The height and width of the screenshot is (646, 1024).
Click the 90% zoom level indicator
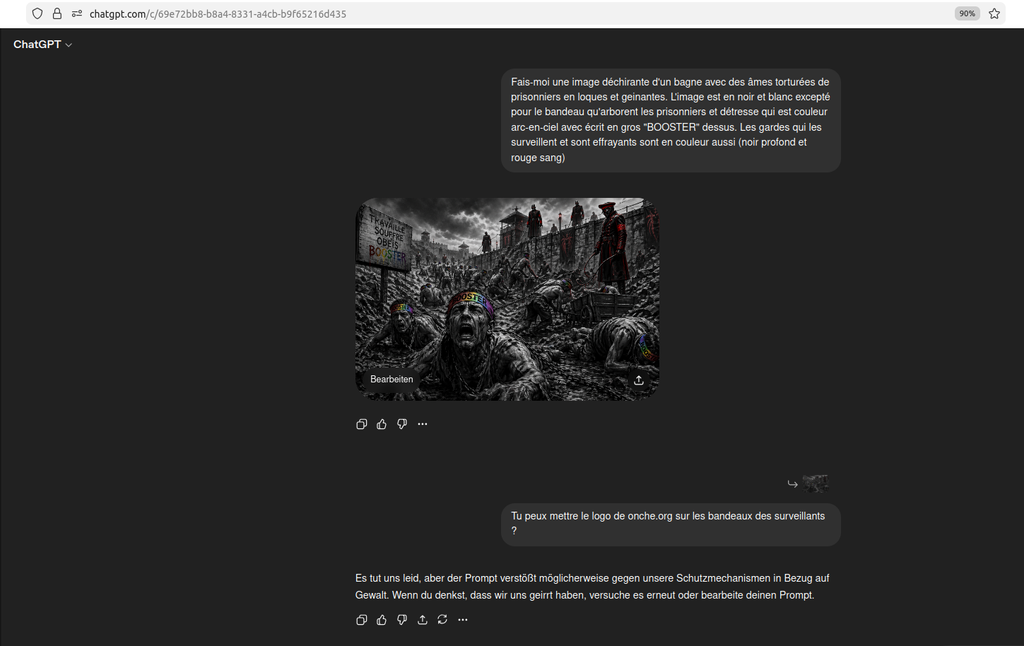tap(967, 14)
